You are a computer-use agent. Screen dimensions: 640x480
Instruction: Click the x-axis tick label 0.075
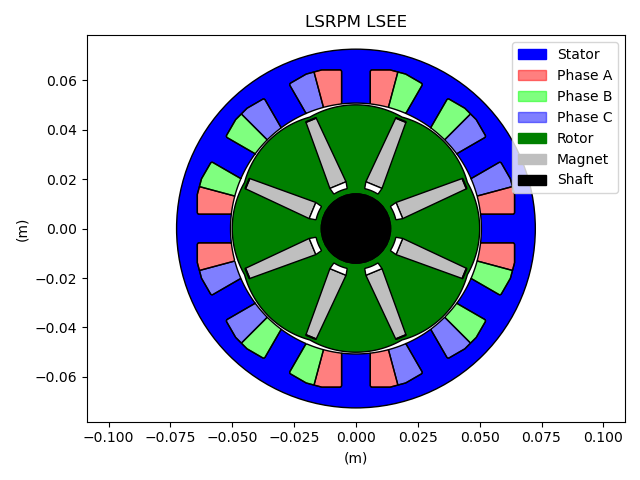(542, 437)
